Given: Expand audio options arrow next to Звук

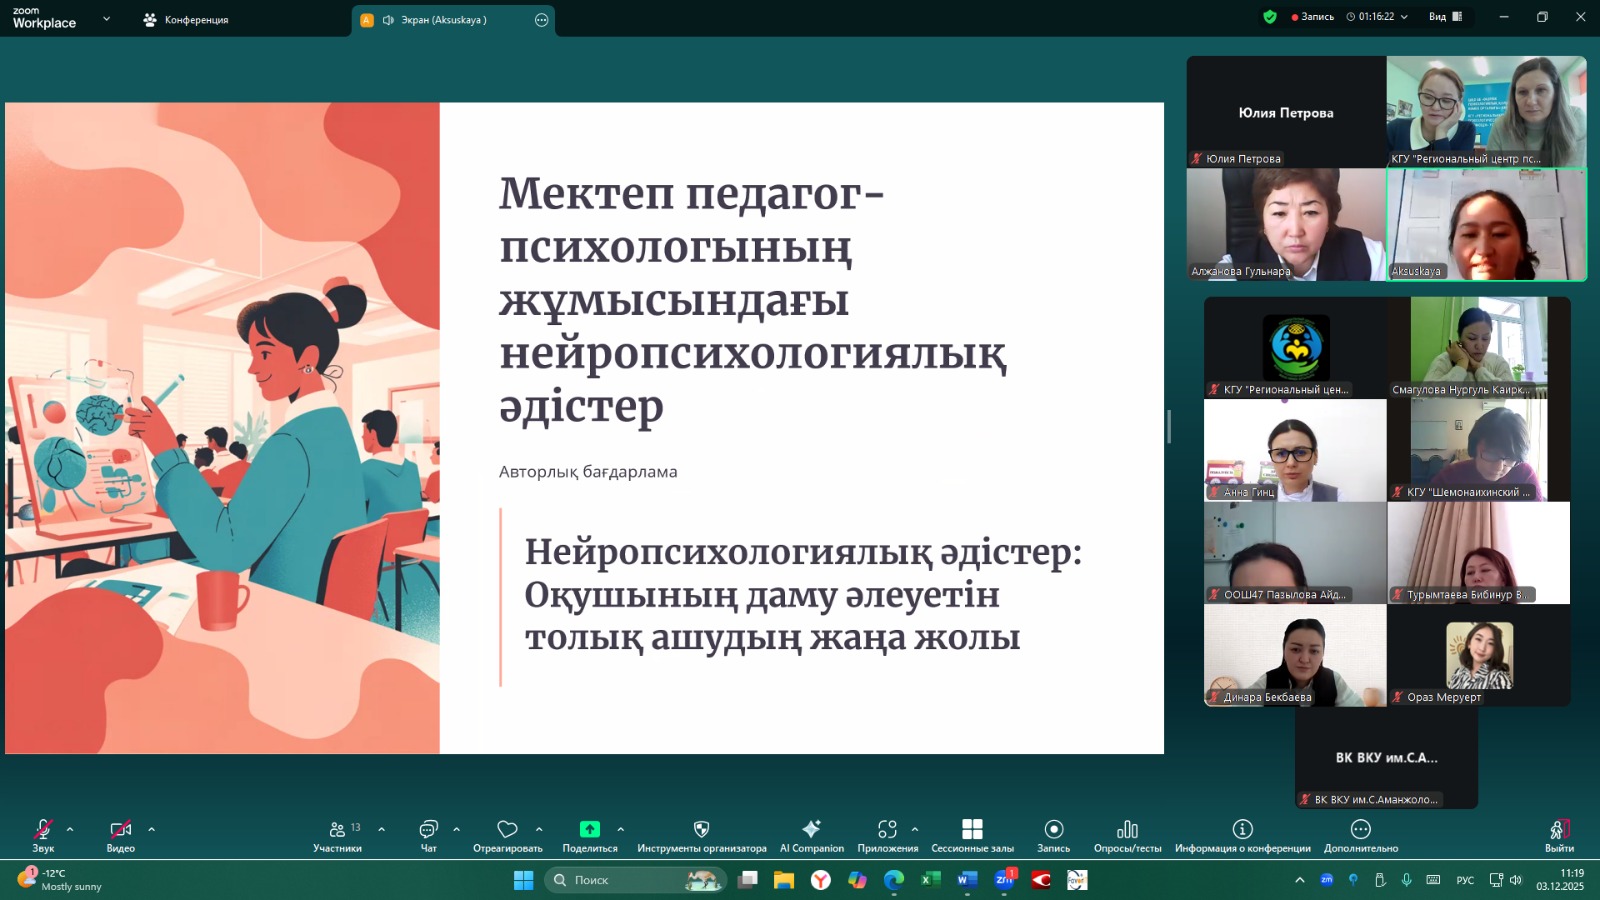Looking at the screenshot, I should click(x=70, y=829).
